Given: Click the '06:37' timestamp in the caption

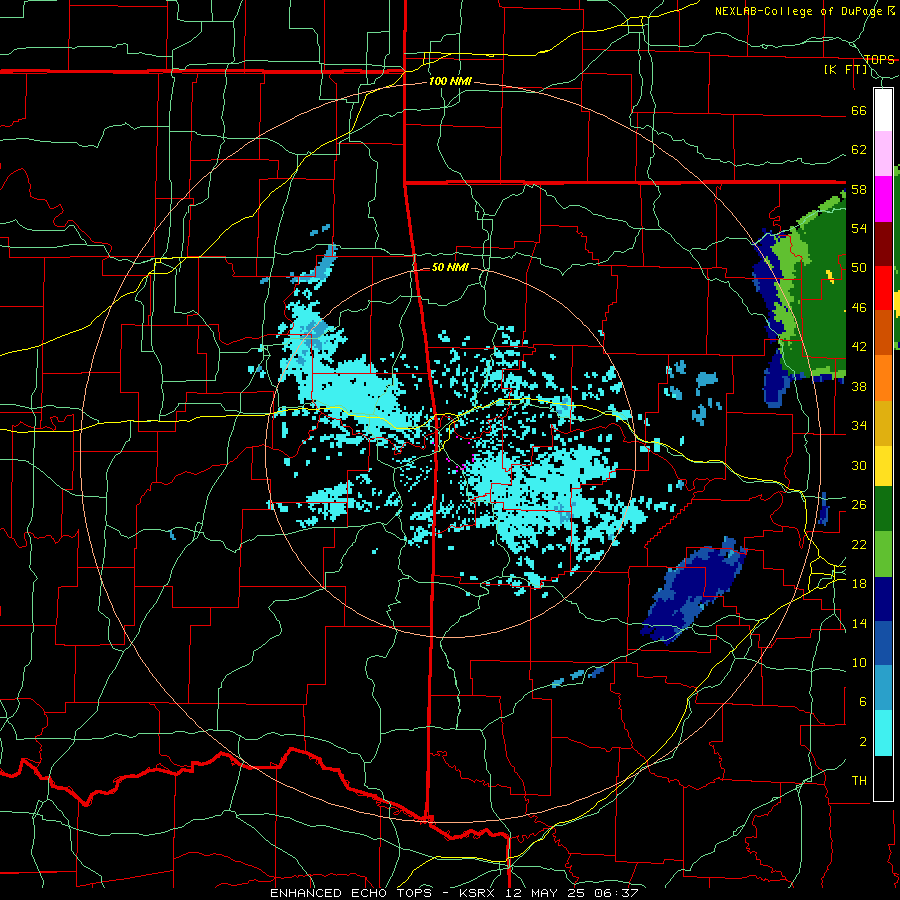Looking at the screenshot, I should coord(617,893).
